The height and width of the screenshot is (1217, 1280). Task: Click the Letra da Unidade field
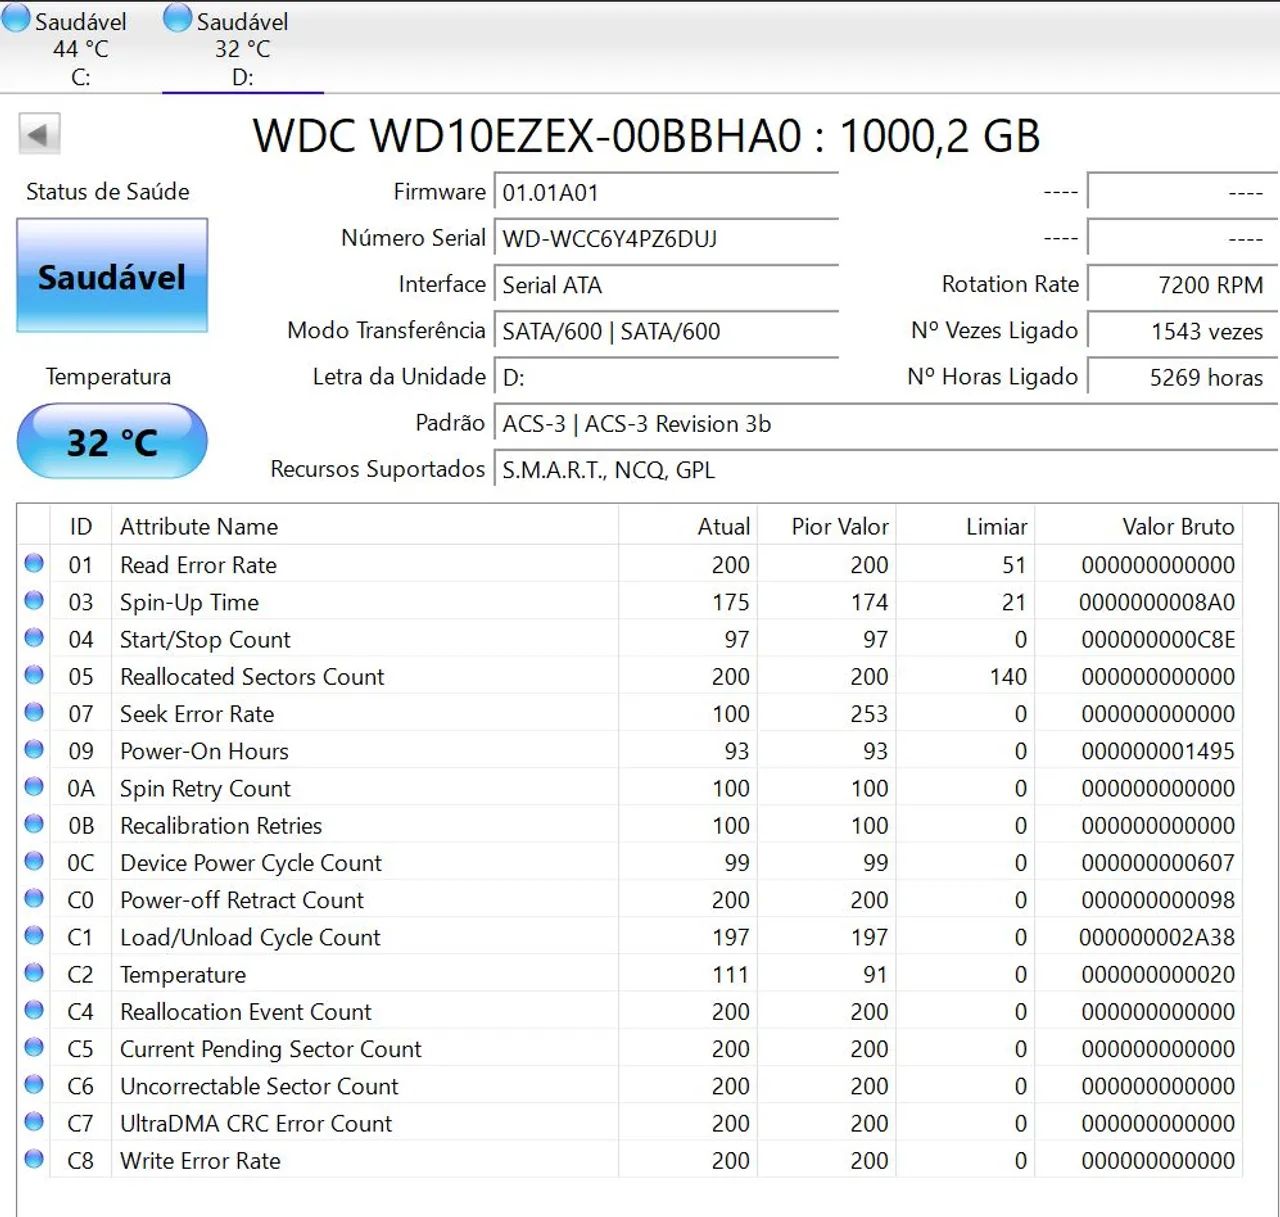coord(666,377)
